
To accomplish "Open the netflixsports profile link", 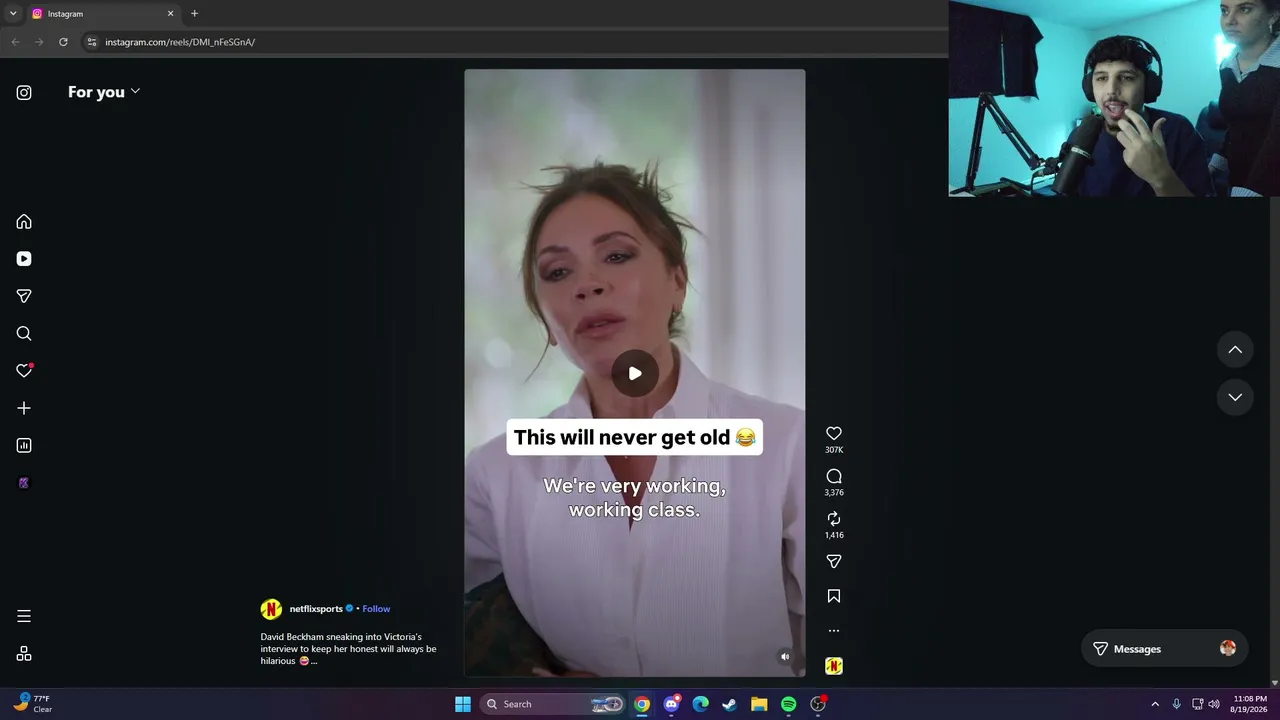I will (316, 609).
